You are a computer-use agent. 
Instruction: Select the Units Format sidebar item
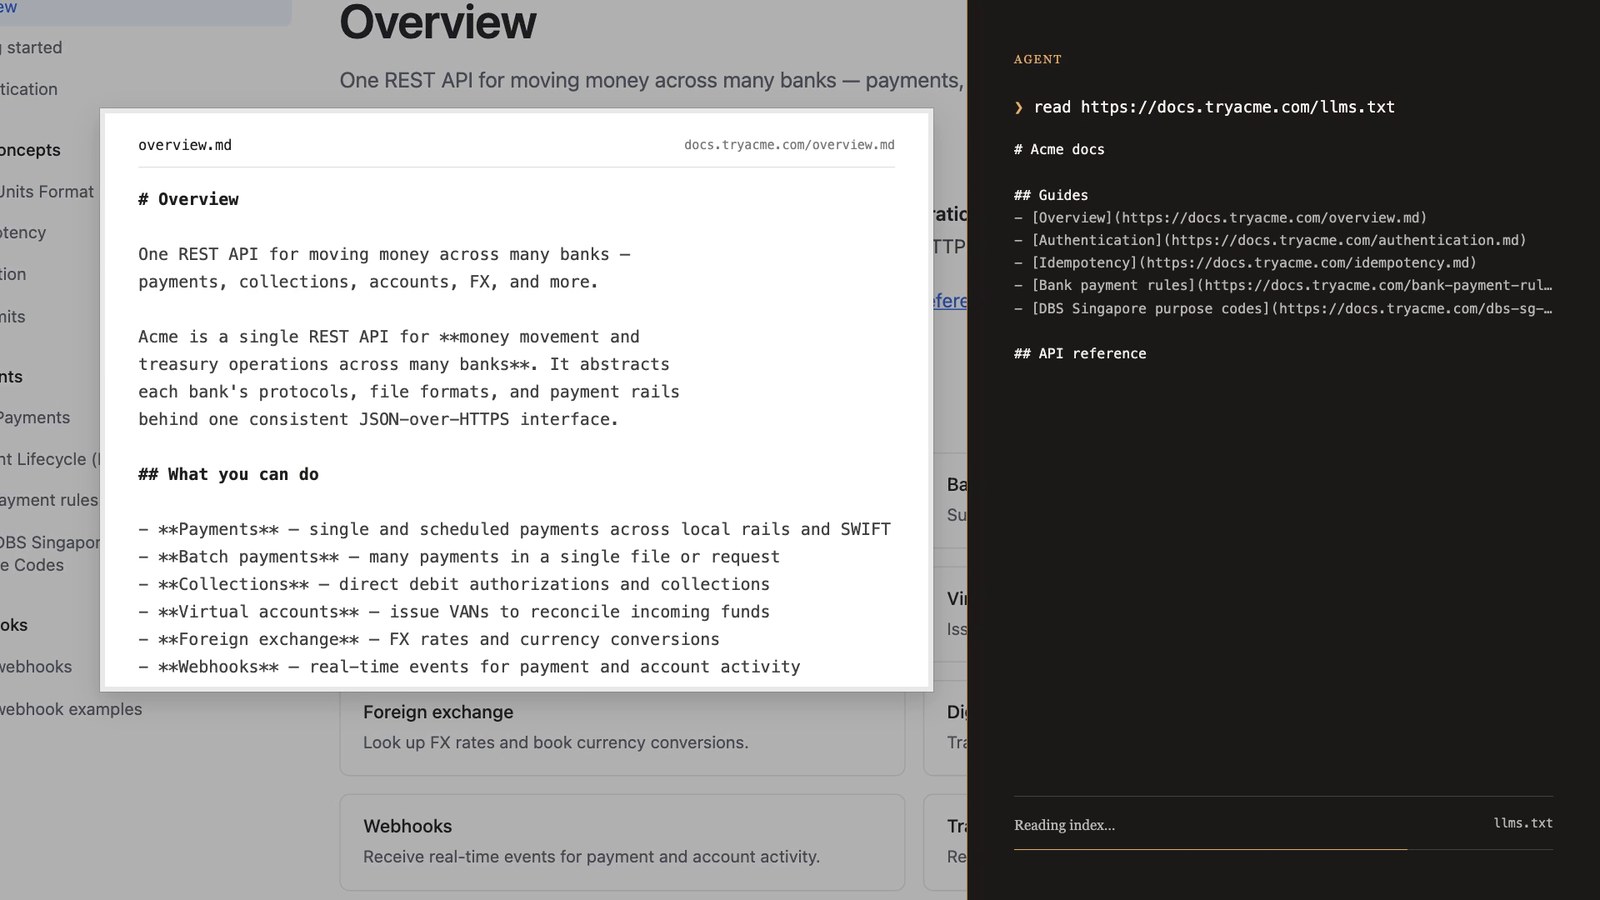47,191
